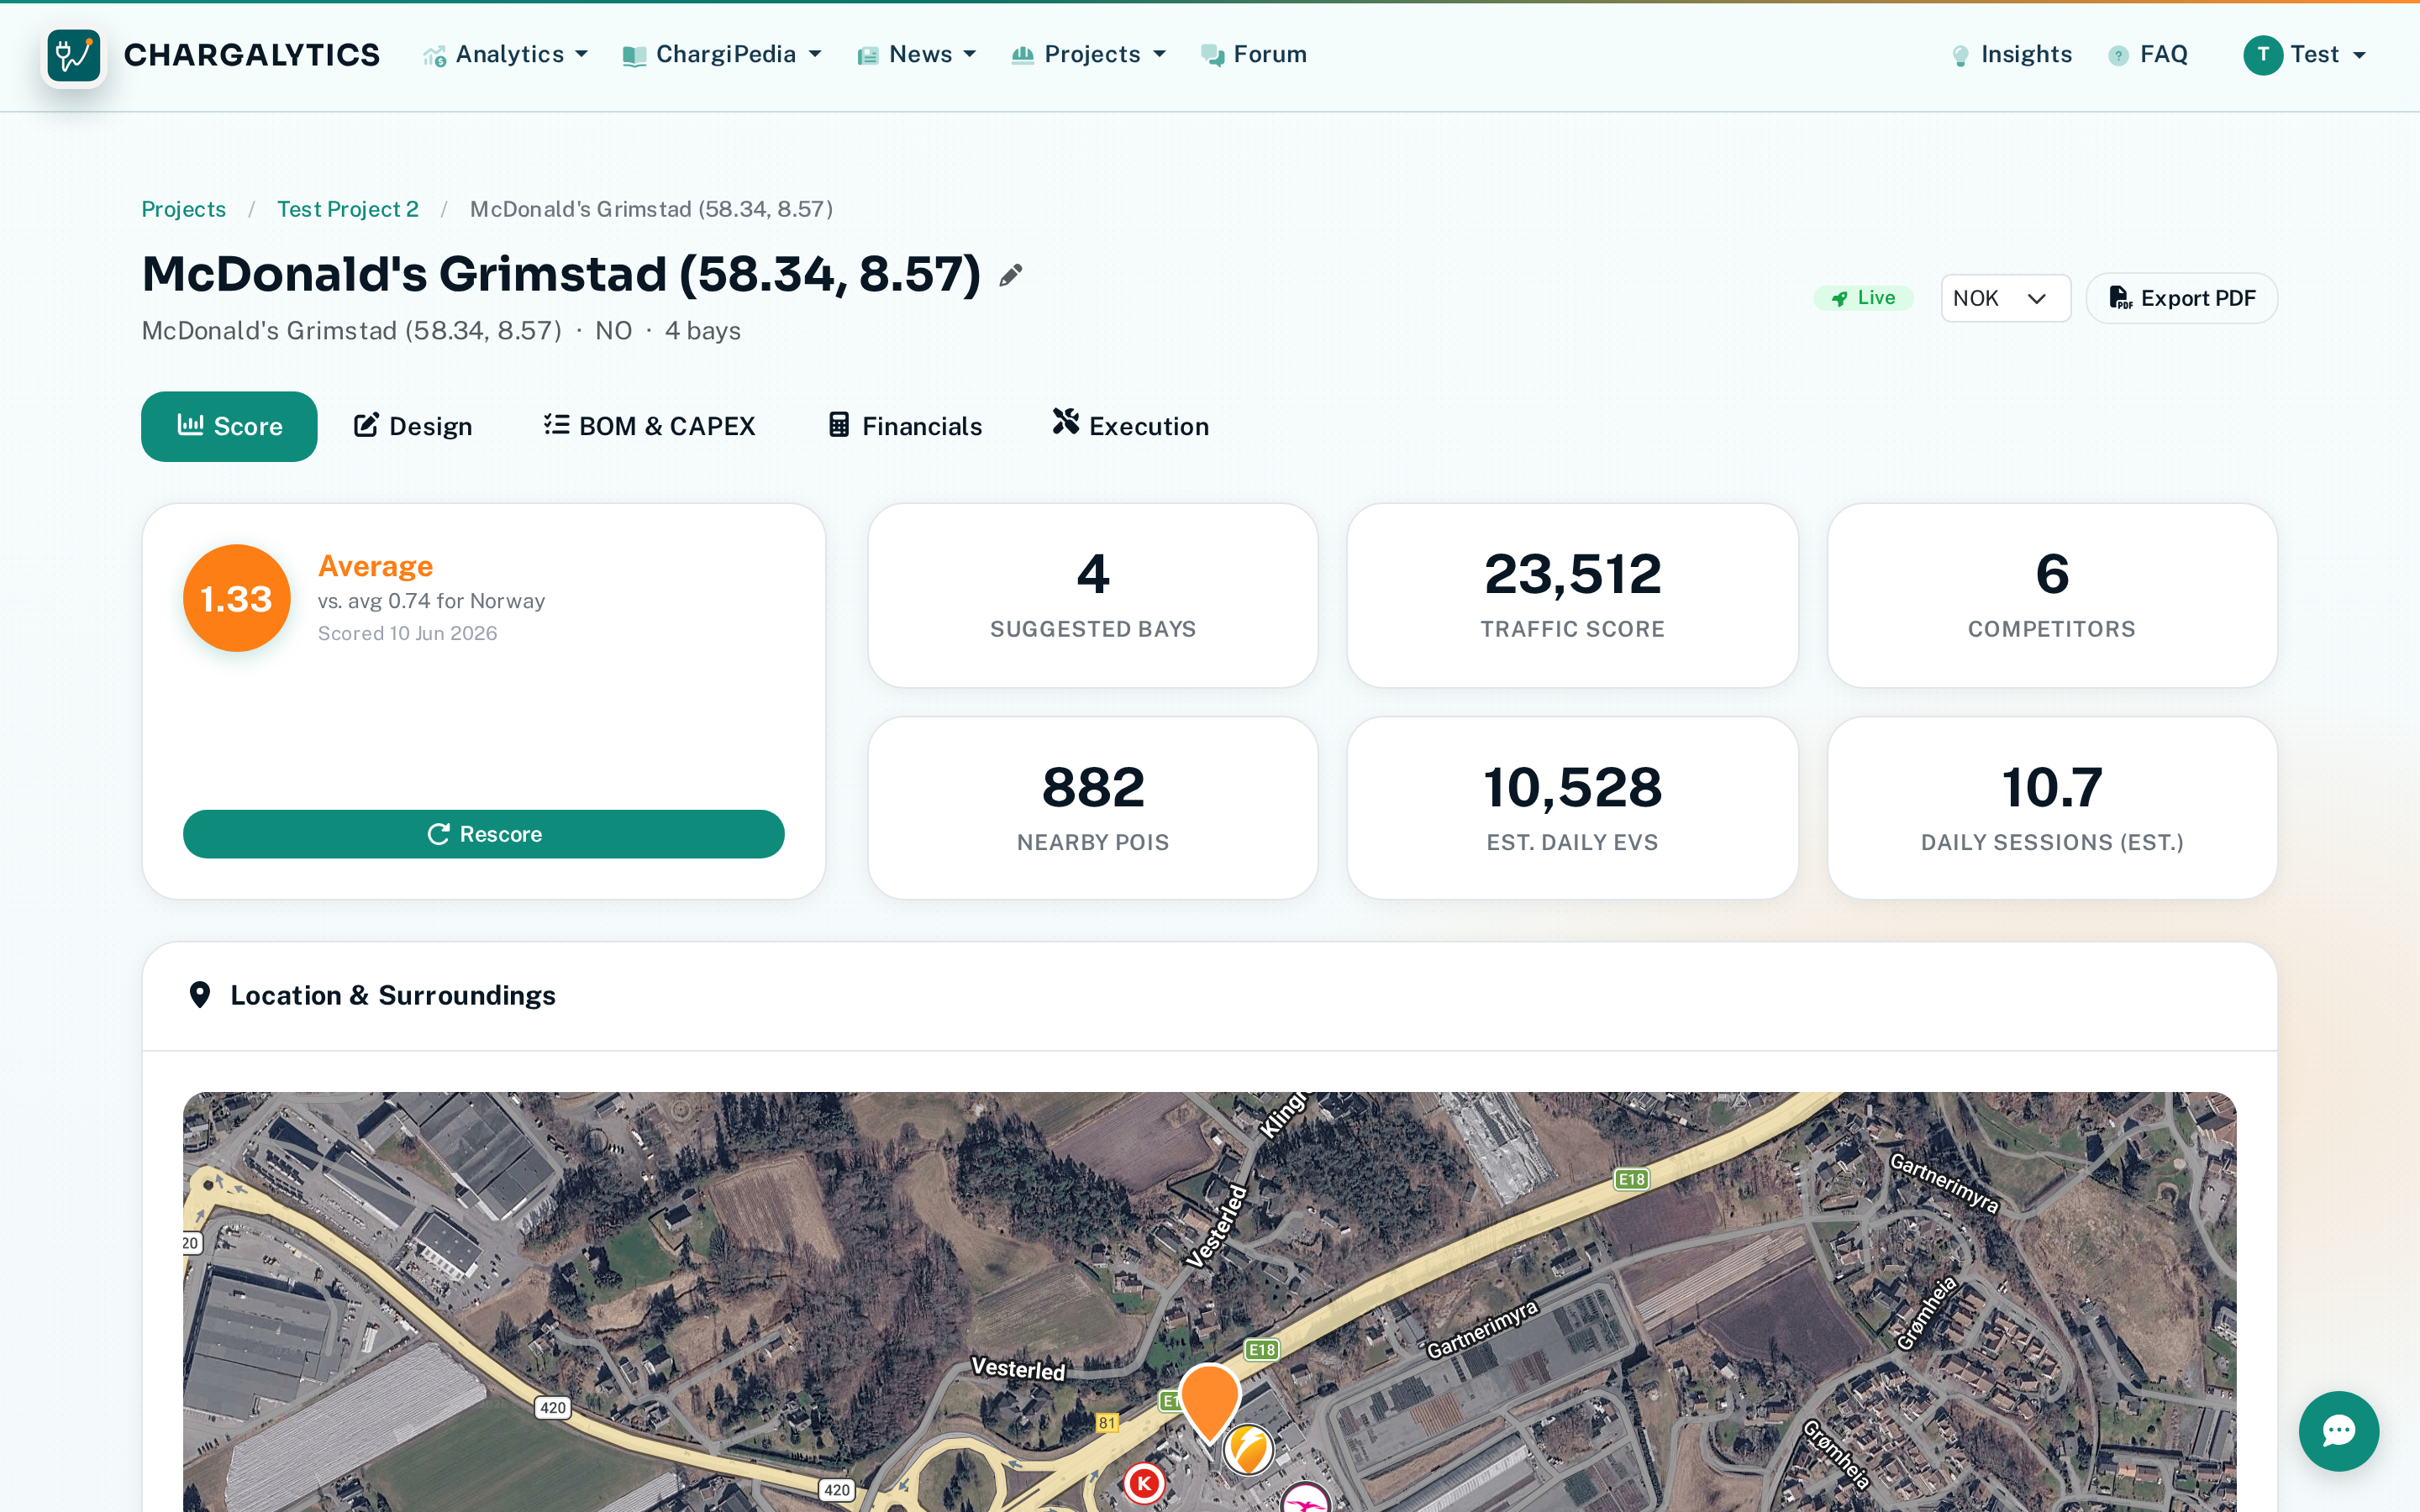The width and height of the screenshot is (2420, 1512).
Task: Switch to the Design tab
Action: pyautogui.click(x=413, y=426)
